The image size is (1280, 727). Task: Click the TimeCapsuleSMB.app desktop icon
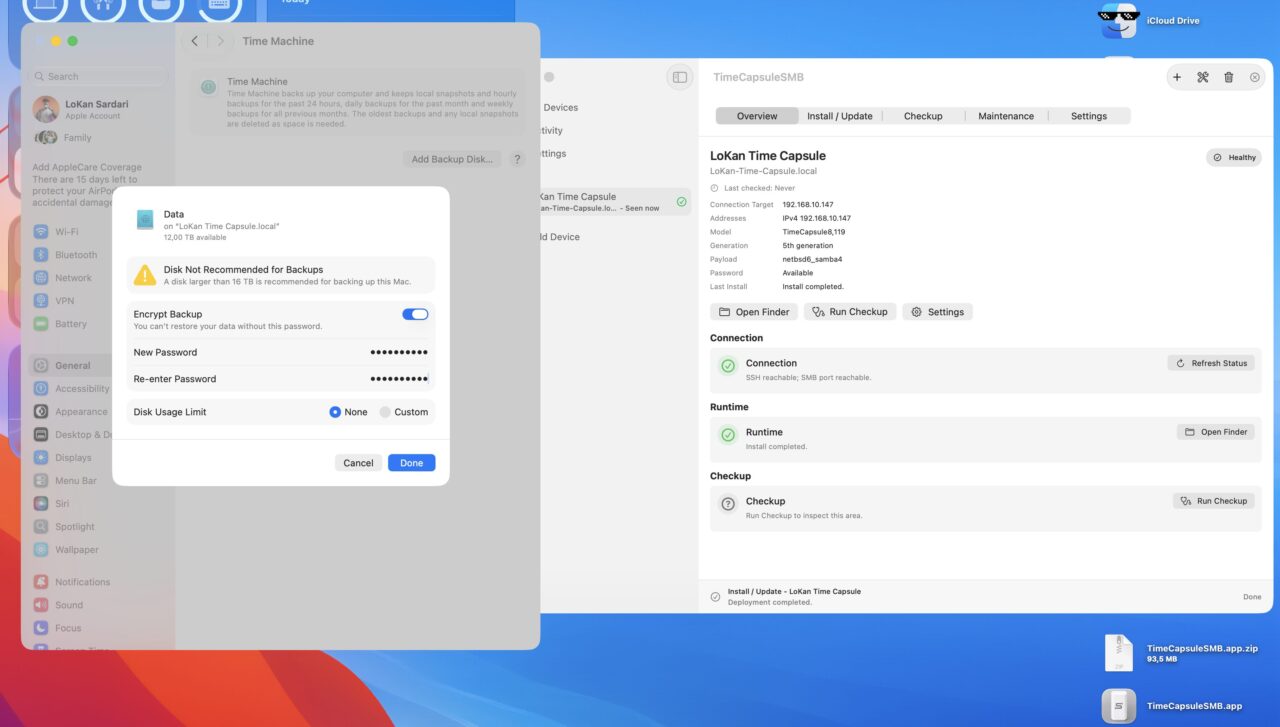[x=1119, y=706]
